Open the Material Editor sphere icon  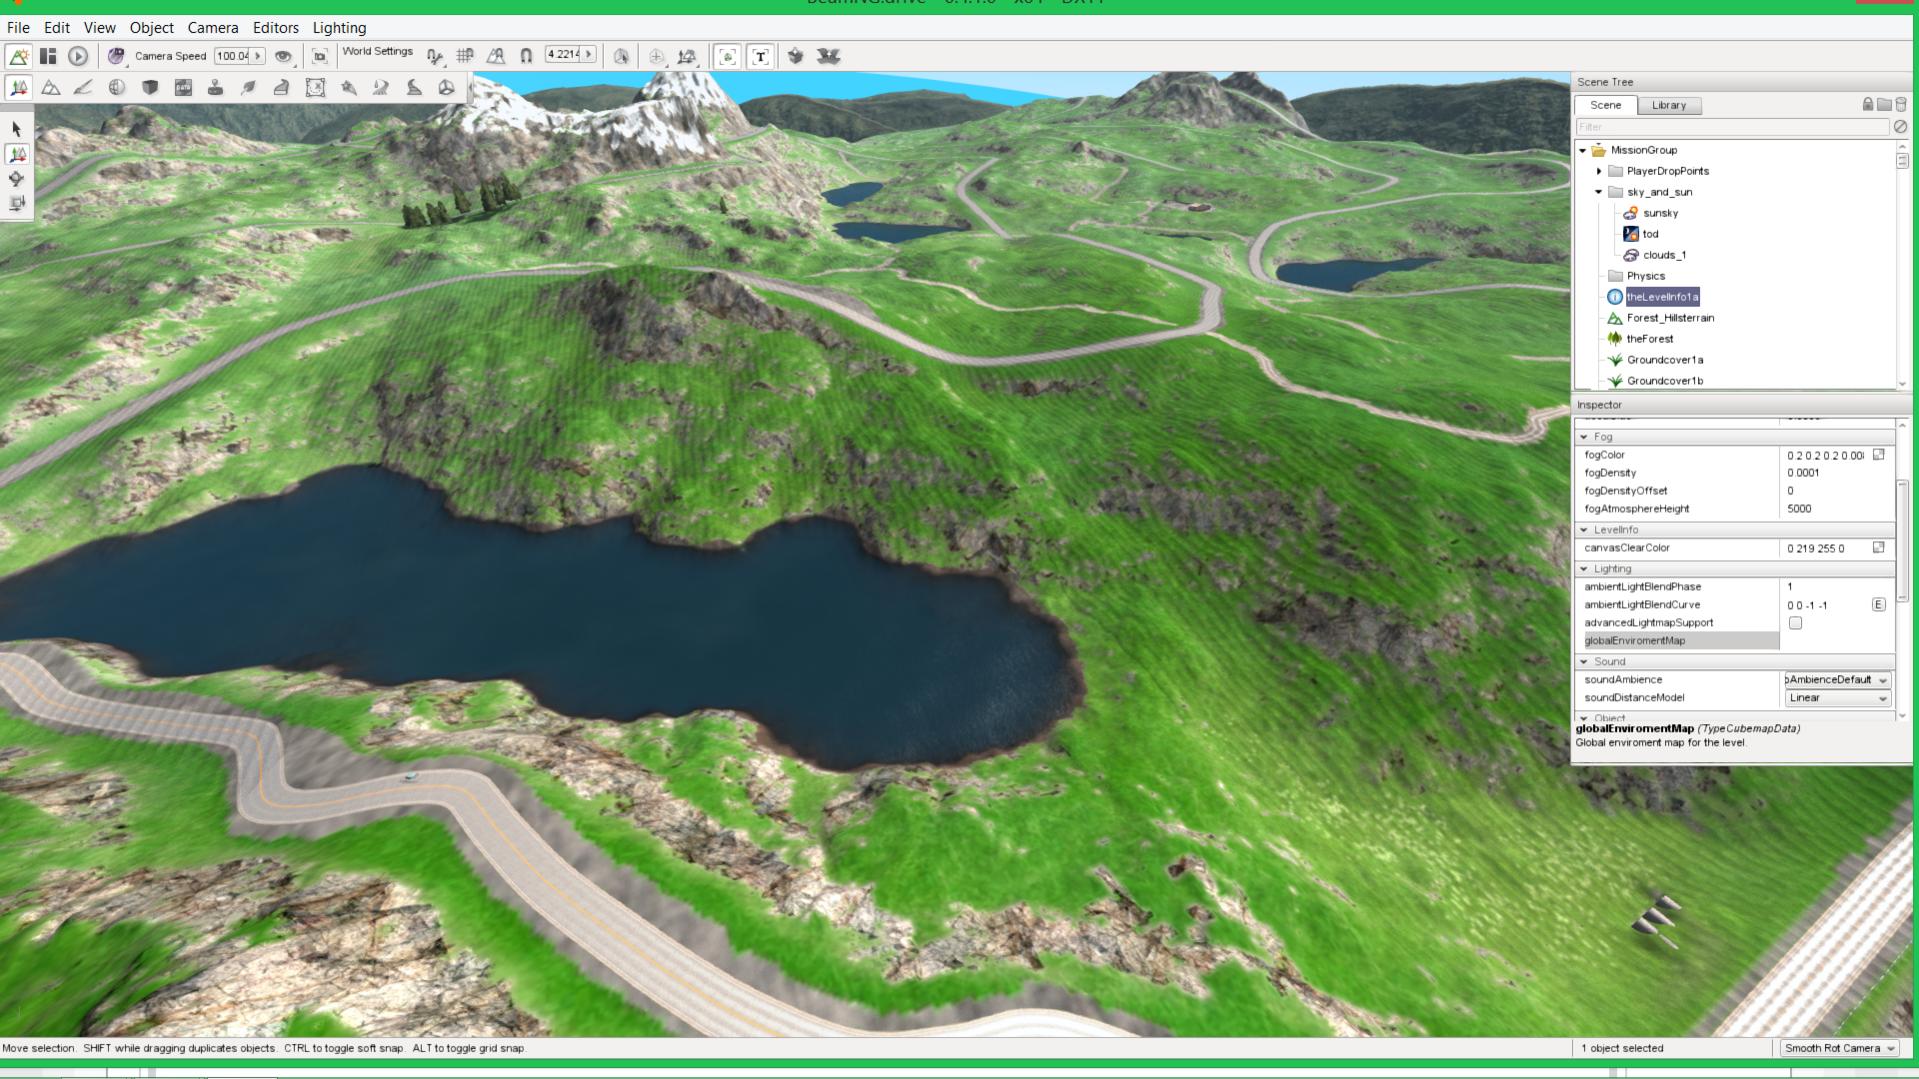(117, 88)
